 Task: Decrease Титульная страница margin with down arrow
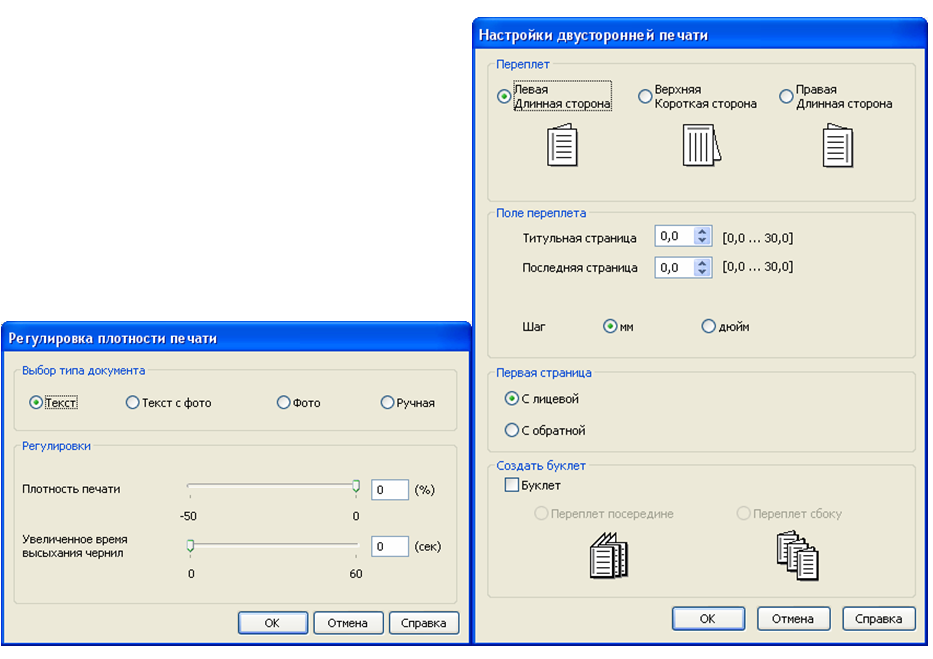click(x=703, y=240)
